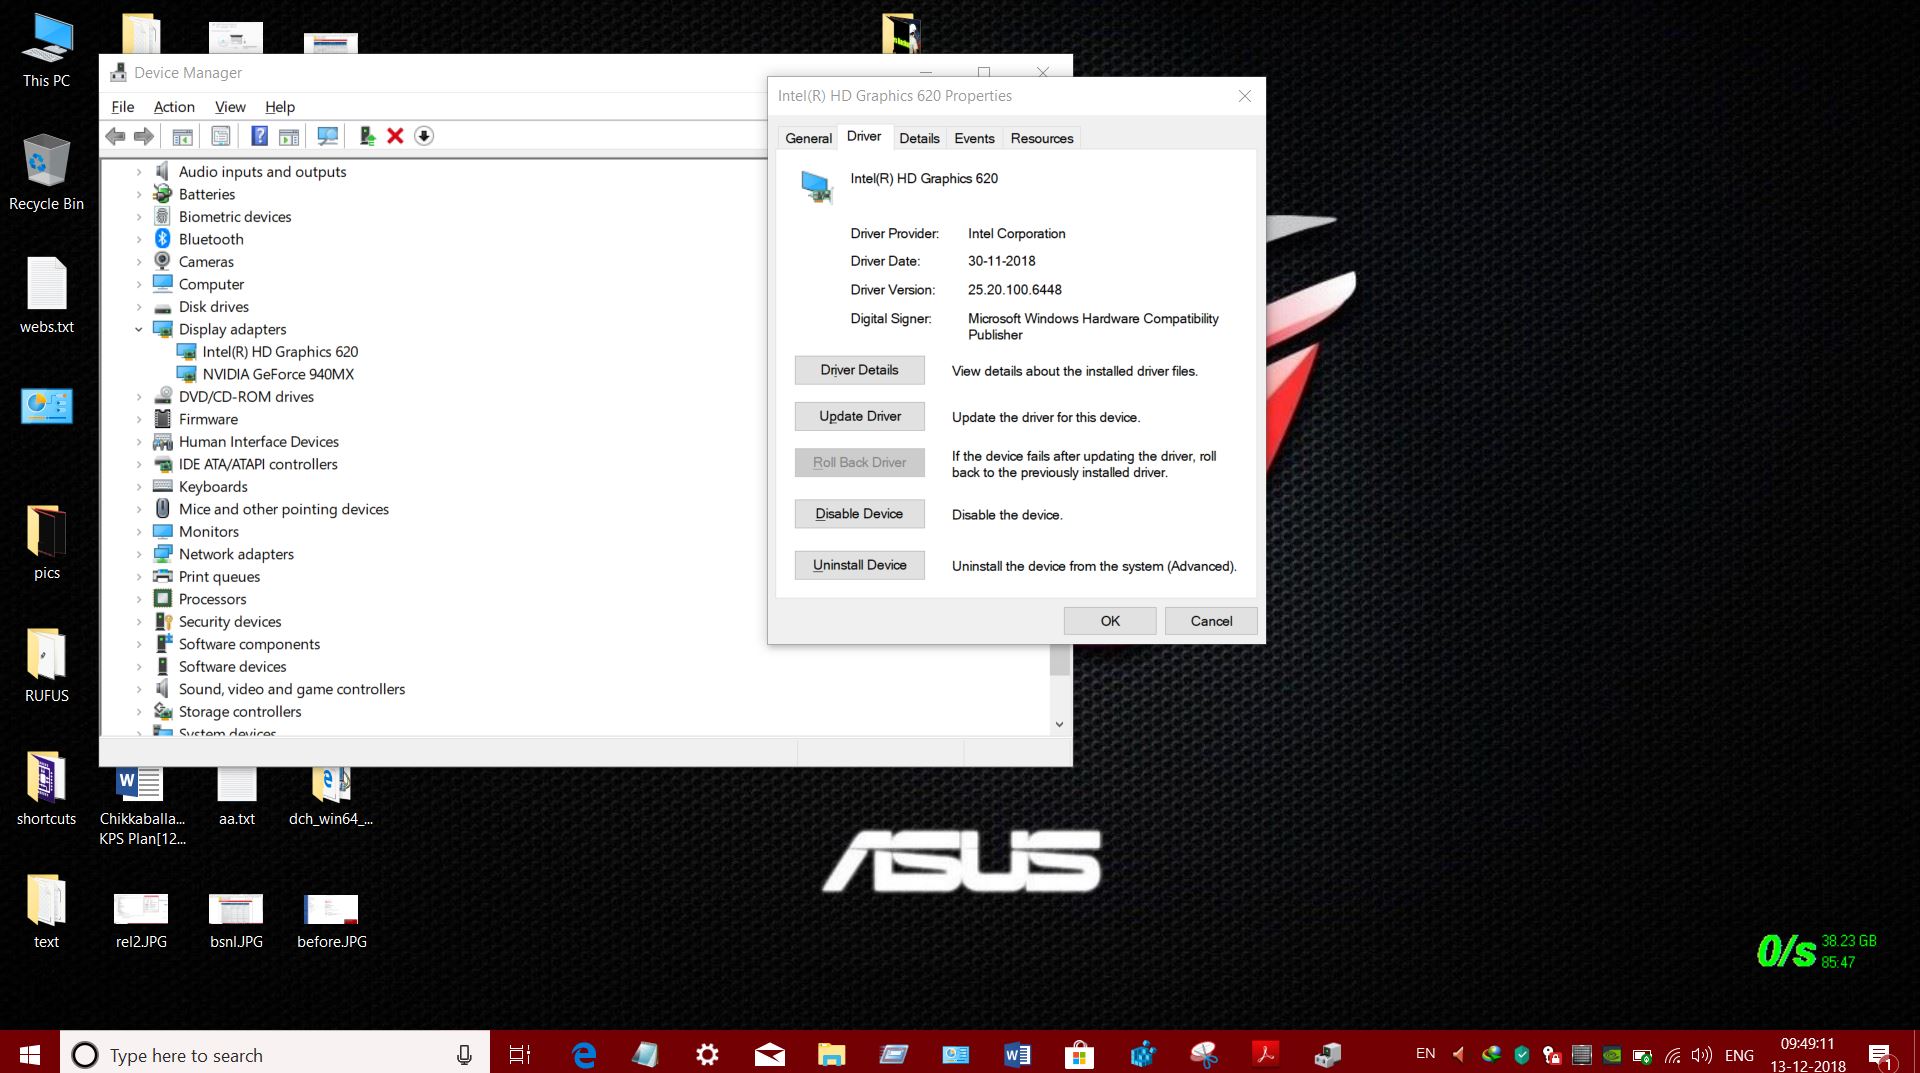Open the Action menu
This screenshot has width=1920, height=1073.
174,107
